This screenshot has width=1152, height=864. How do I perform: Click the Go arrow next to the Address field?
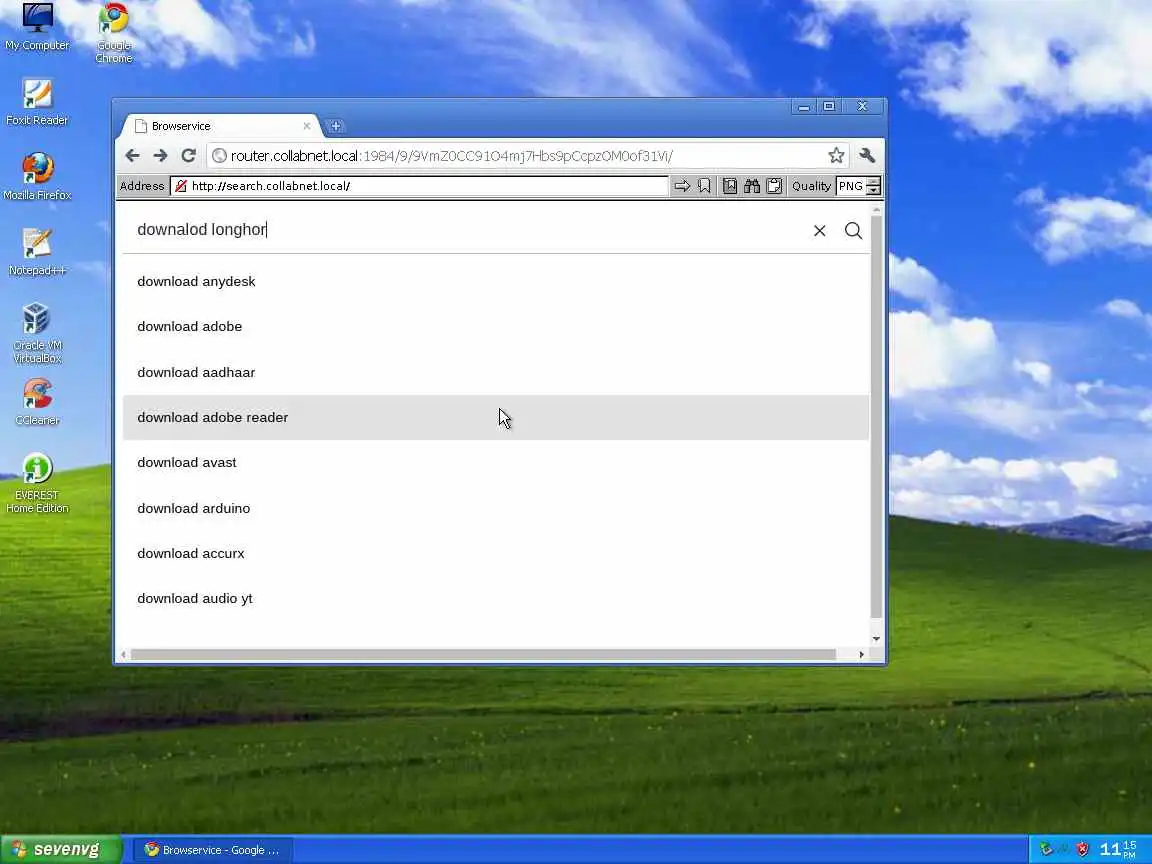682,186
